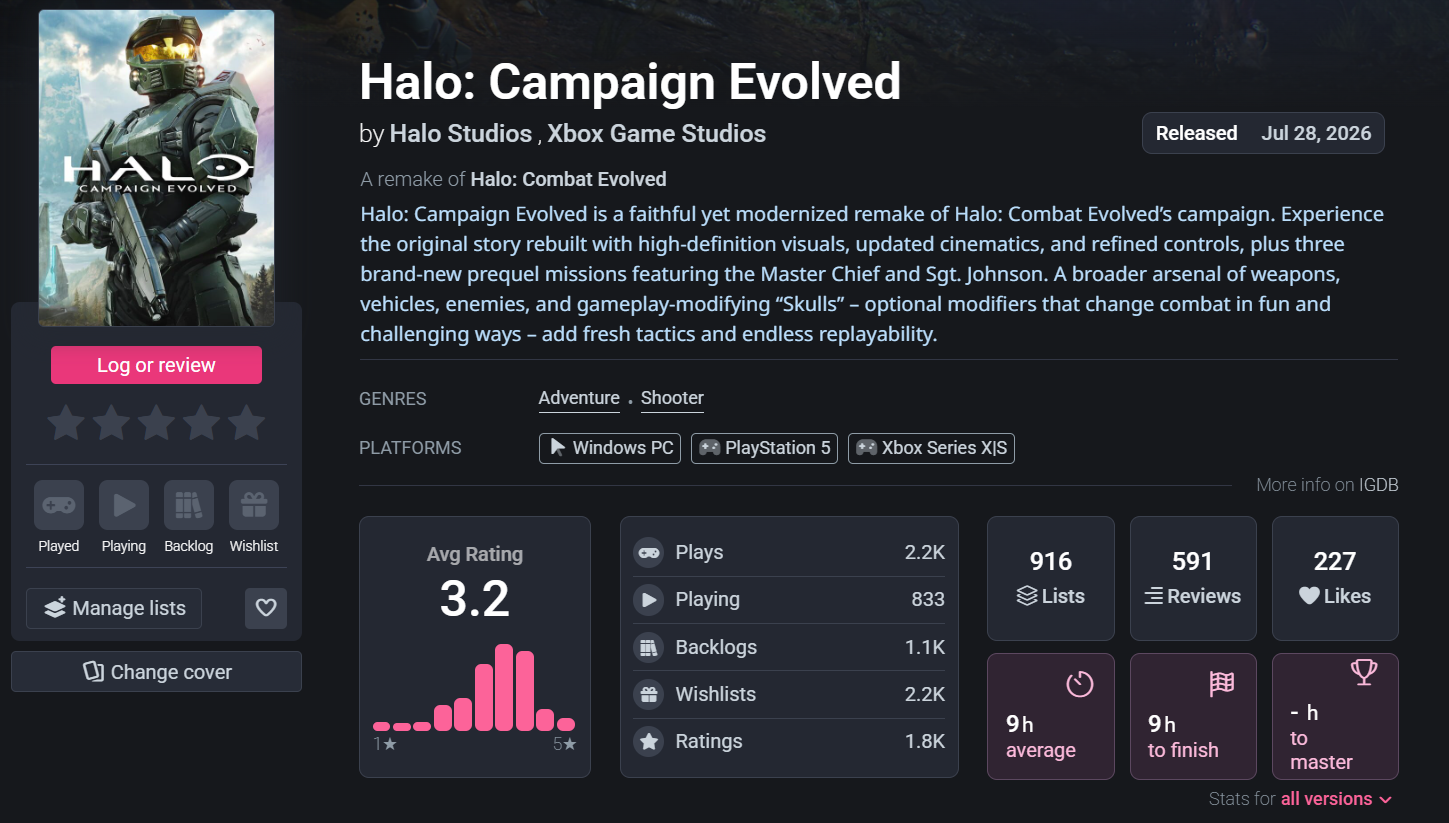This screenshot has width=1449, height=823.
Task: View the 916 Lists card
Action: coord(1051,578)
